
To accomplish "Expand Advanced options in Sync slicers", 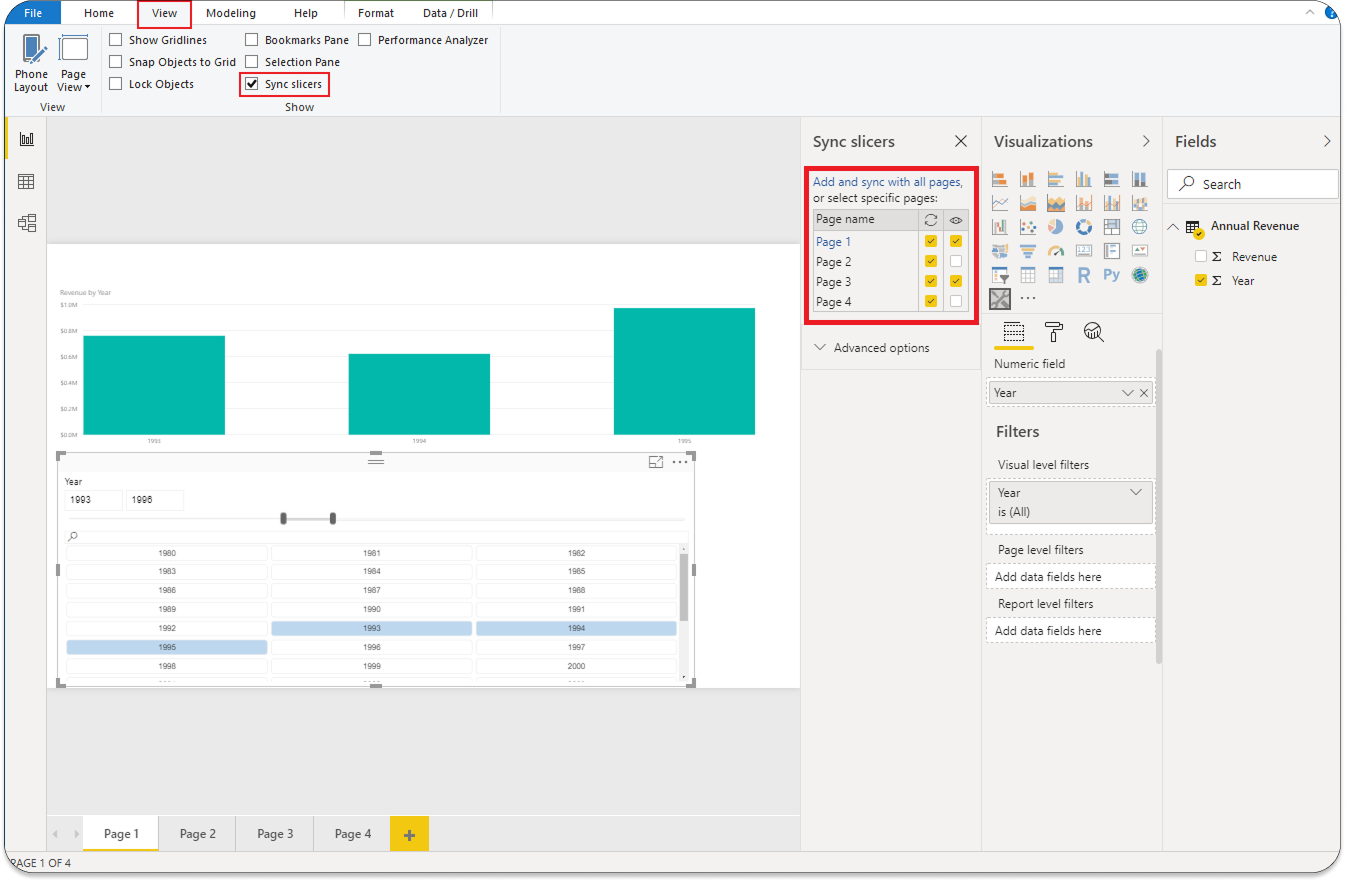I will point(872,348).
